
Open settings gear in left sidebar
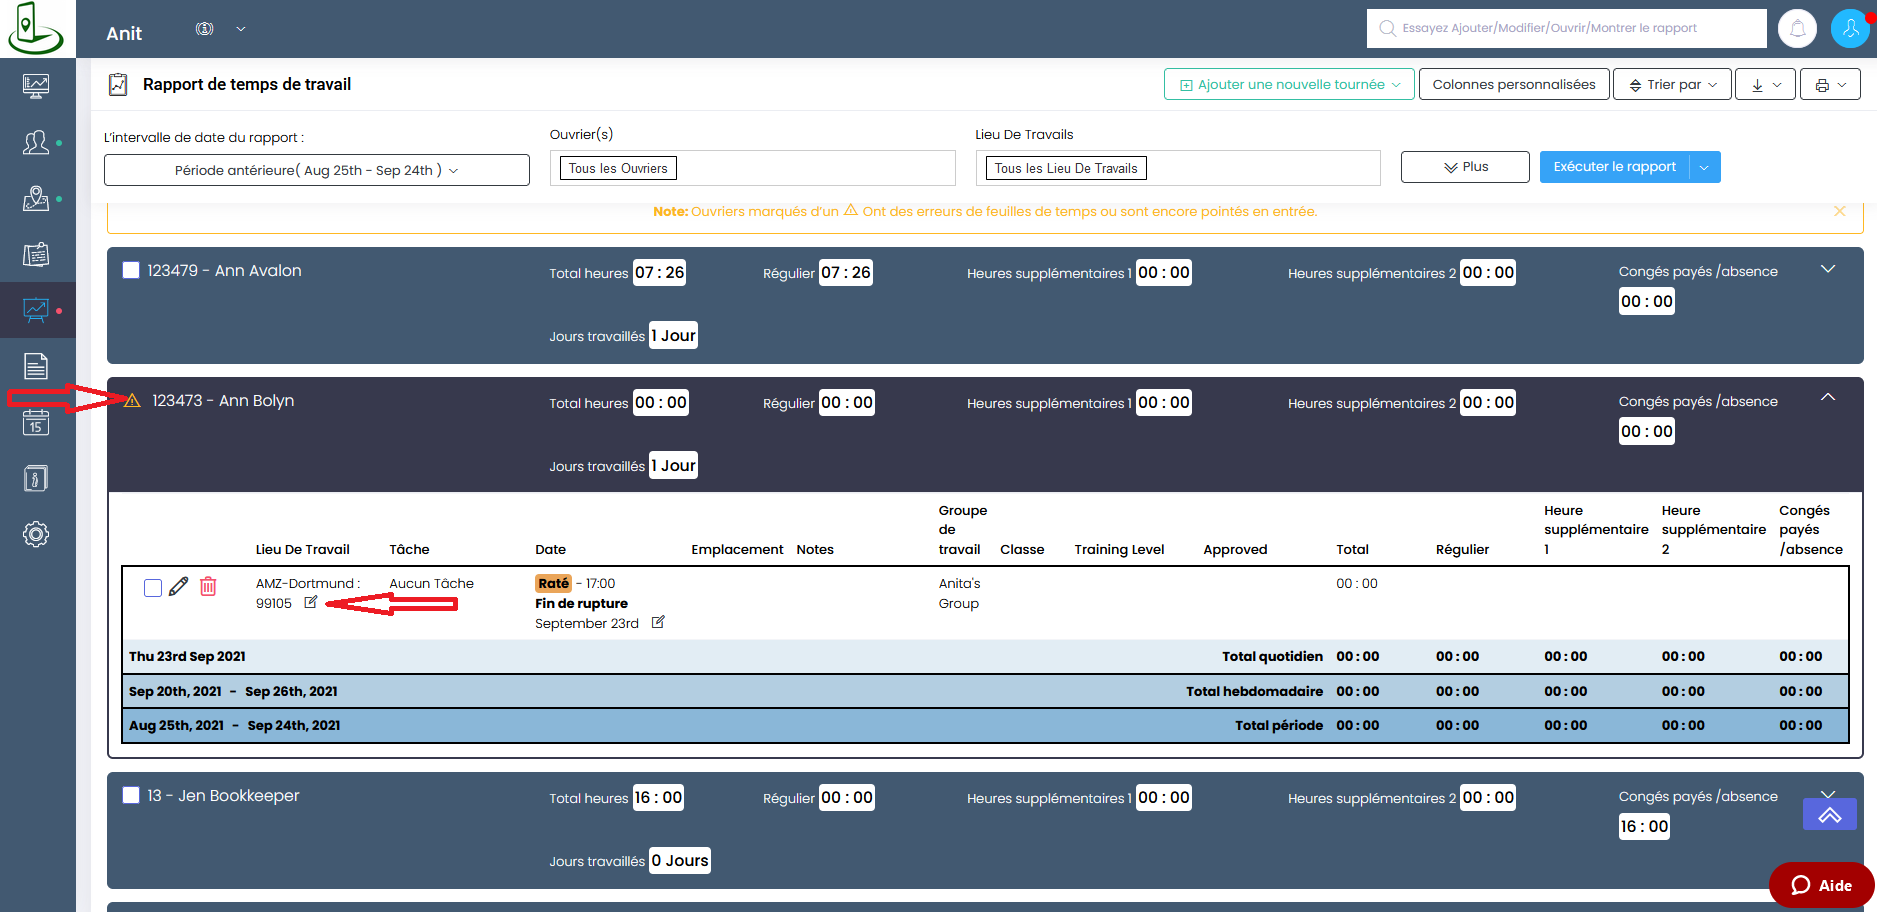[36, 534]
